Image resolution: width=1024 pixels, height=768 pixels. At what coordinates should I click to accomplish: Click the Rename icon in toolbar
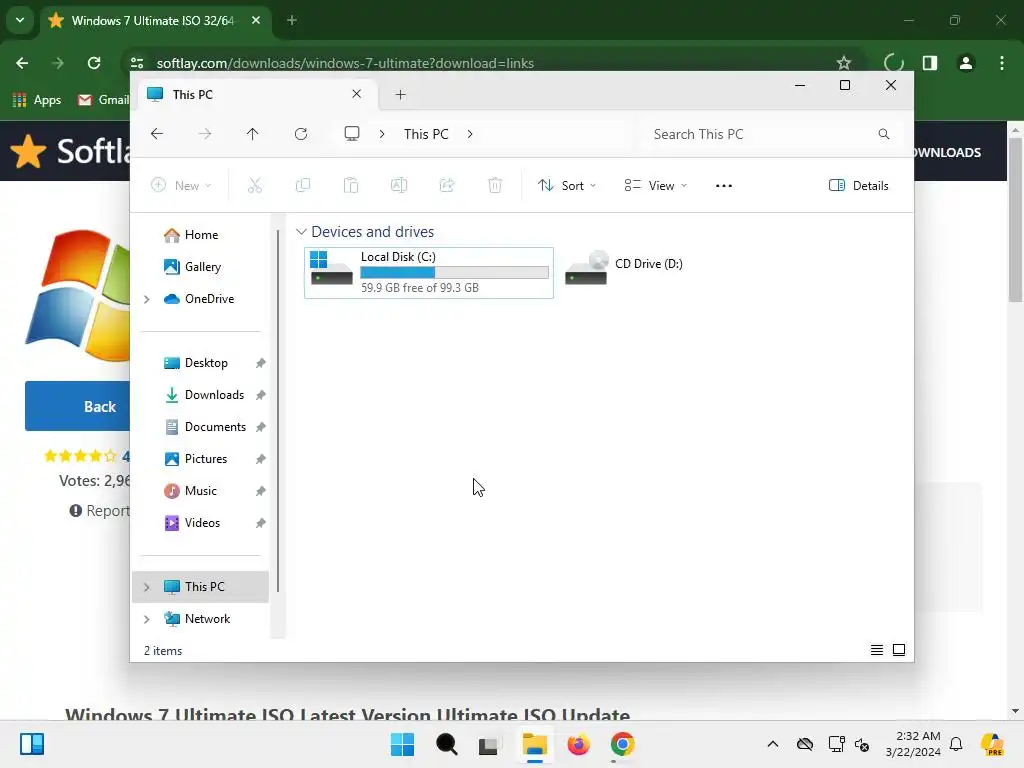point(399,185)
